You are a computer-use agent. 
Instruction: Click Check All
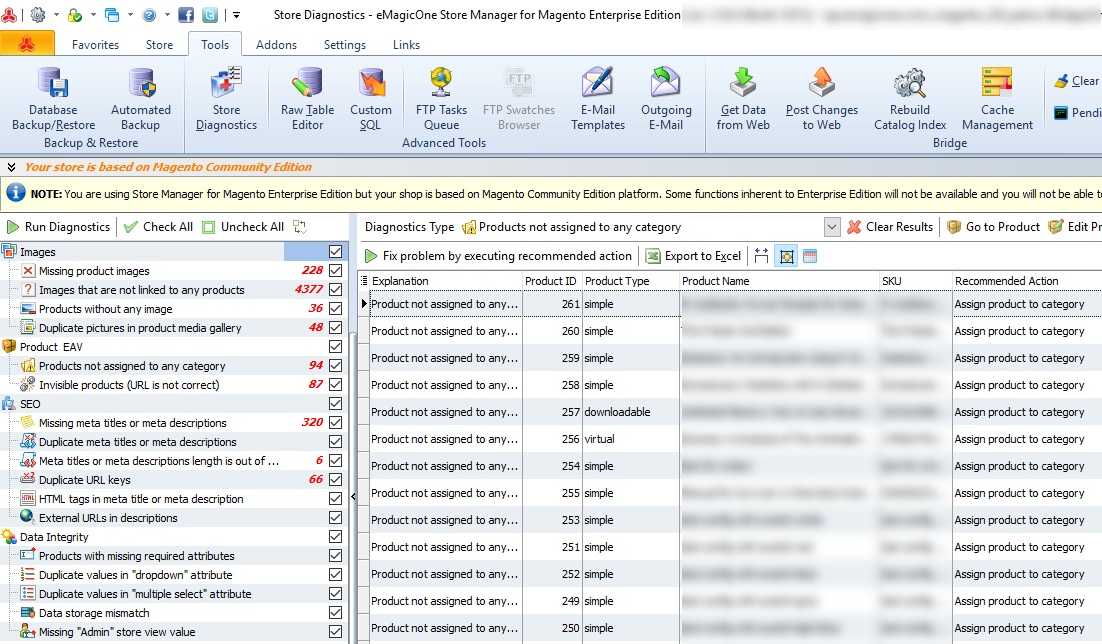pyautogui.click(x=158, y=227)
